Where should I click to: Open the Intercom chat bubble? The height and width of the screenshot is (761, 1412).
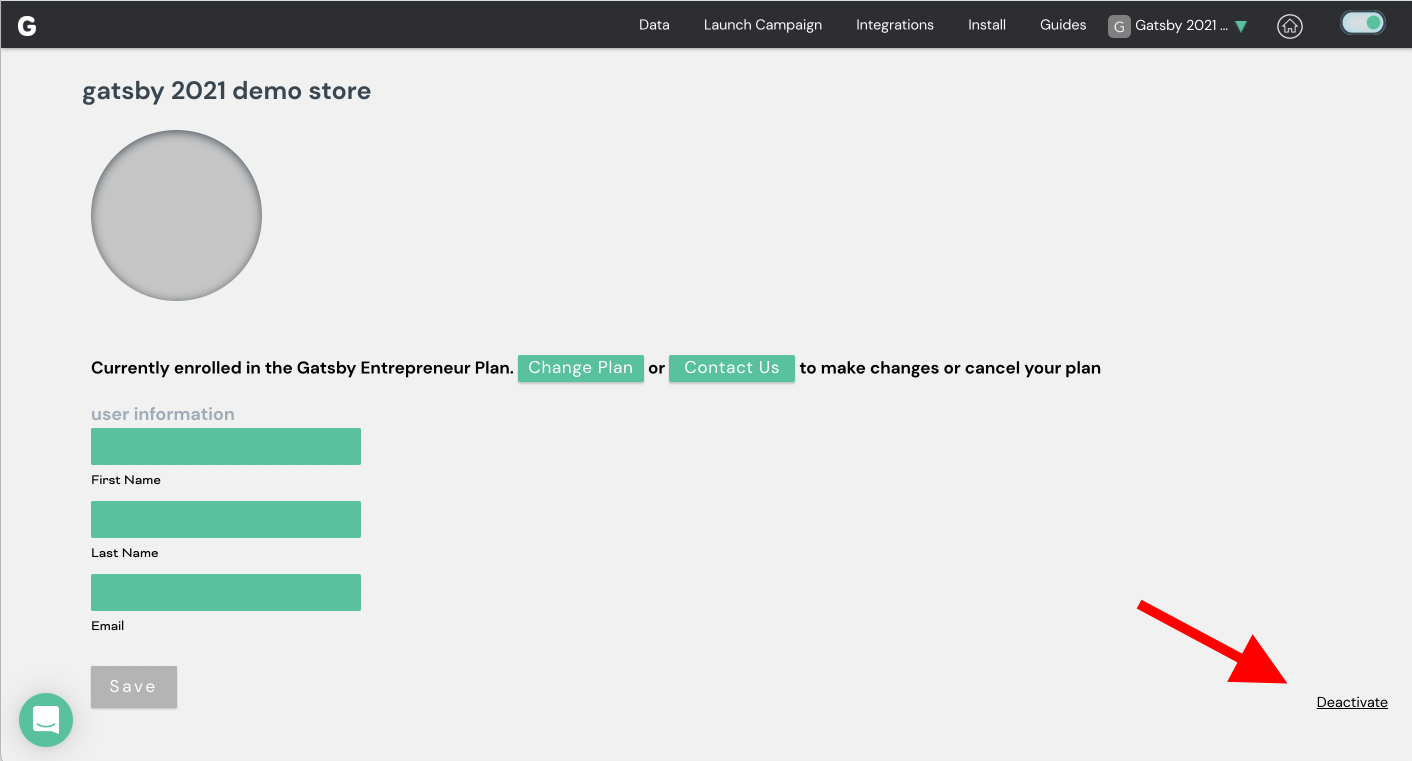click(46, 720)
